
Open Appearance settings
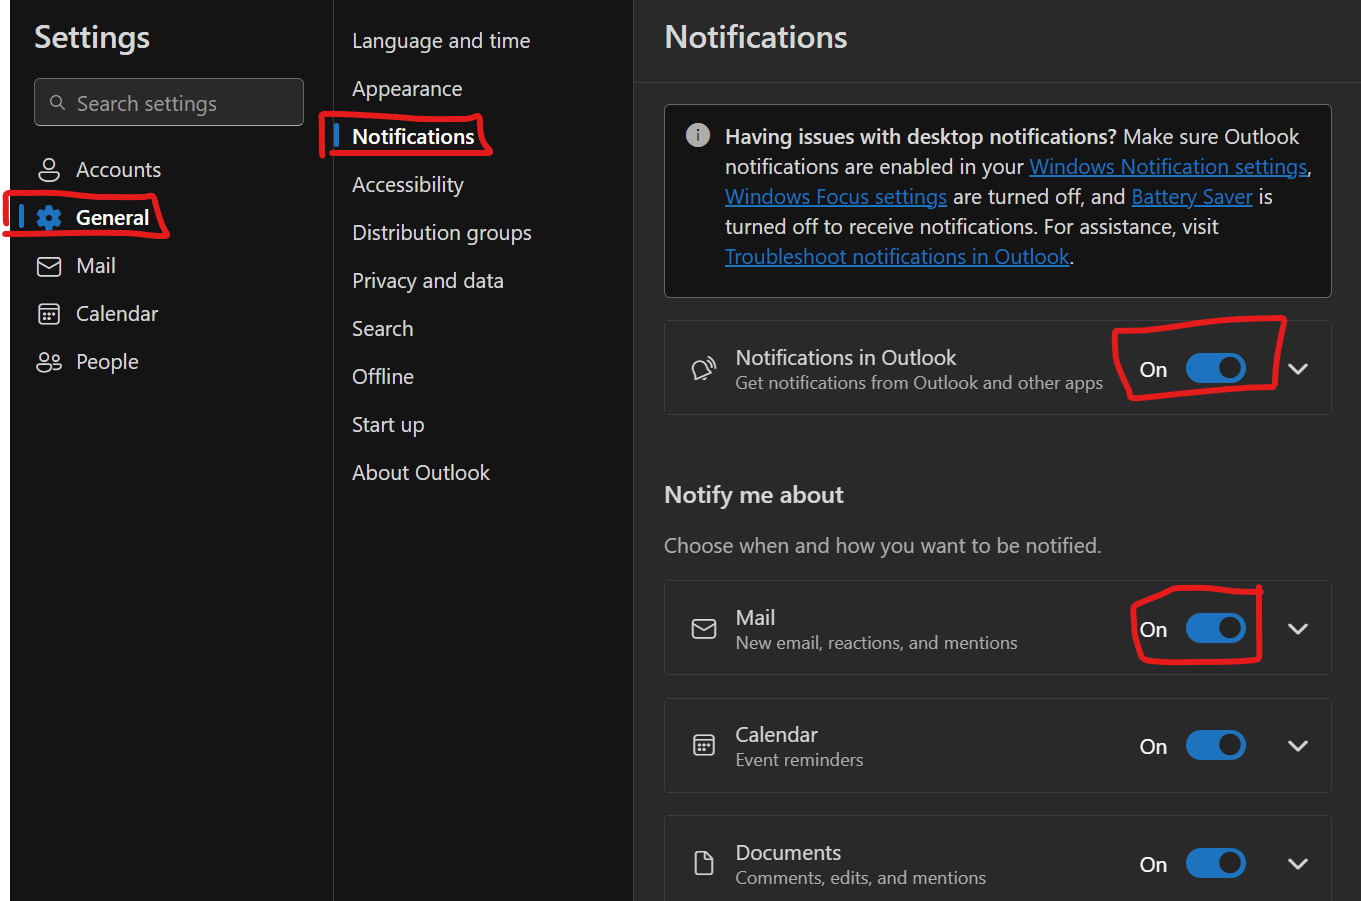pyautogui.click(x=407, y=89)
